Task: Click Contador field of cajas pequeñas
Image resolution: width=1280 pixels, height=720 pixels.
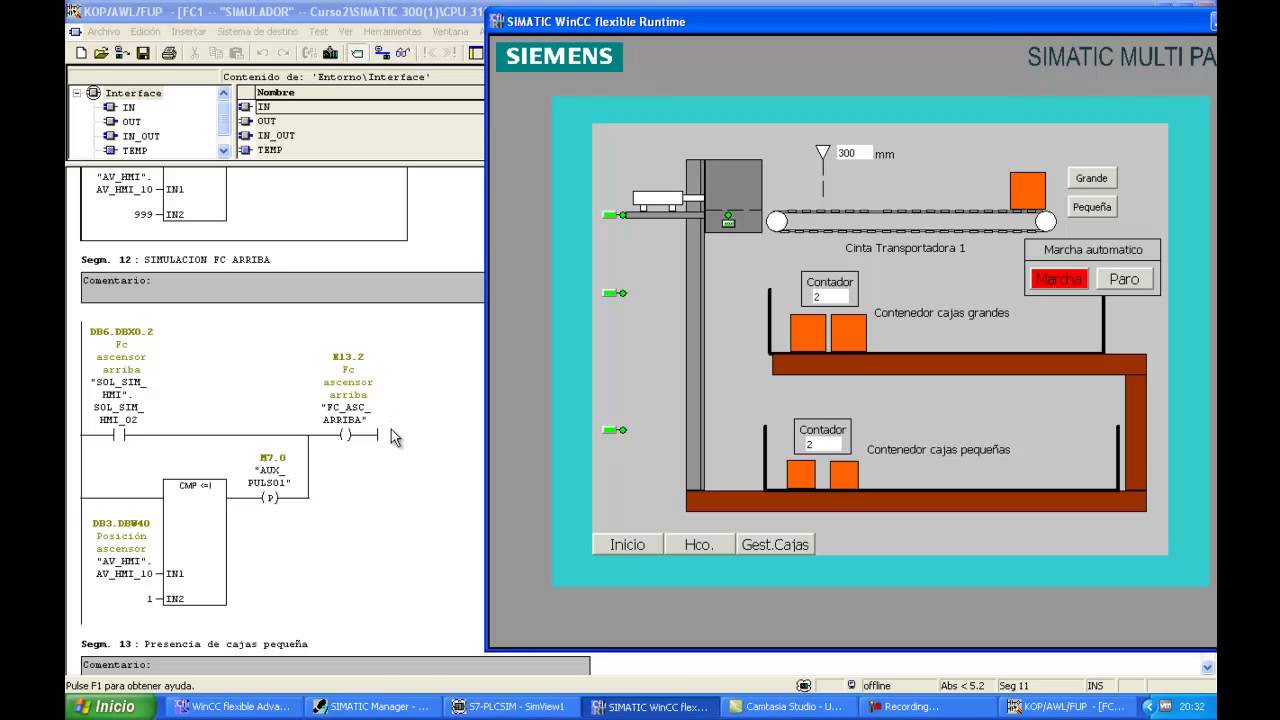Action: pyautogui.click(x=822, y=444)
